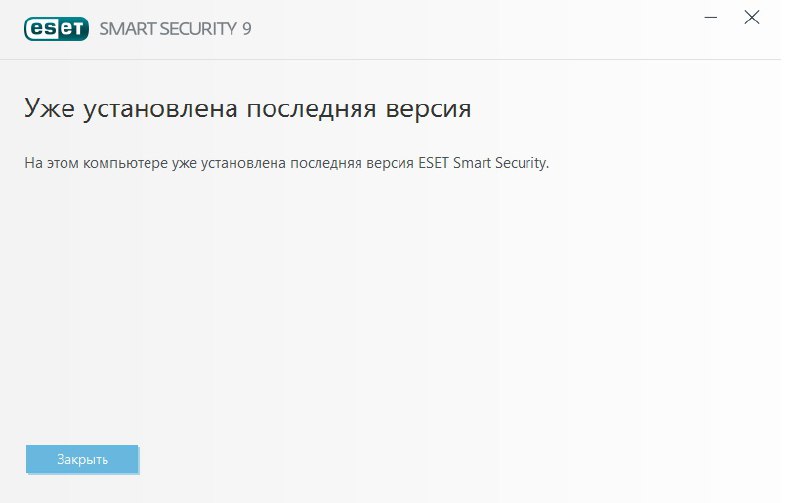Screen dimensions: 800x503
Task: Minimize the ESET installer window
Action: tap(711, 18)
